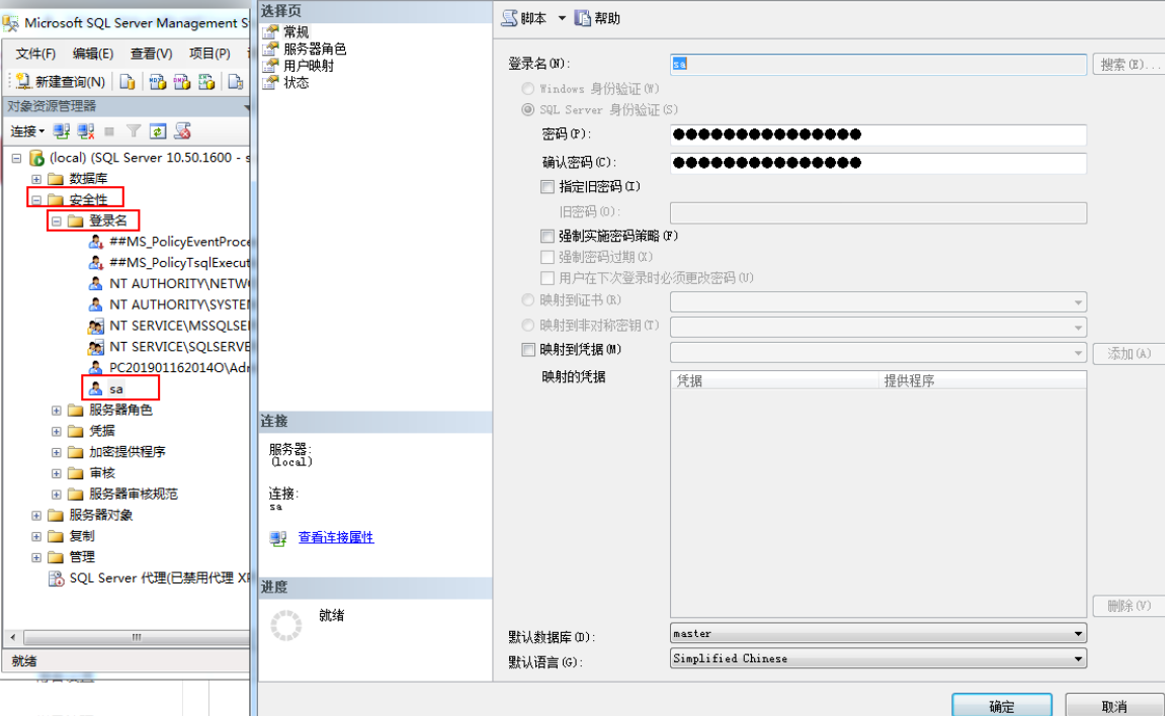Select the 常规 page icon

tap(271, 31)
